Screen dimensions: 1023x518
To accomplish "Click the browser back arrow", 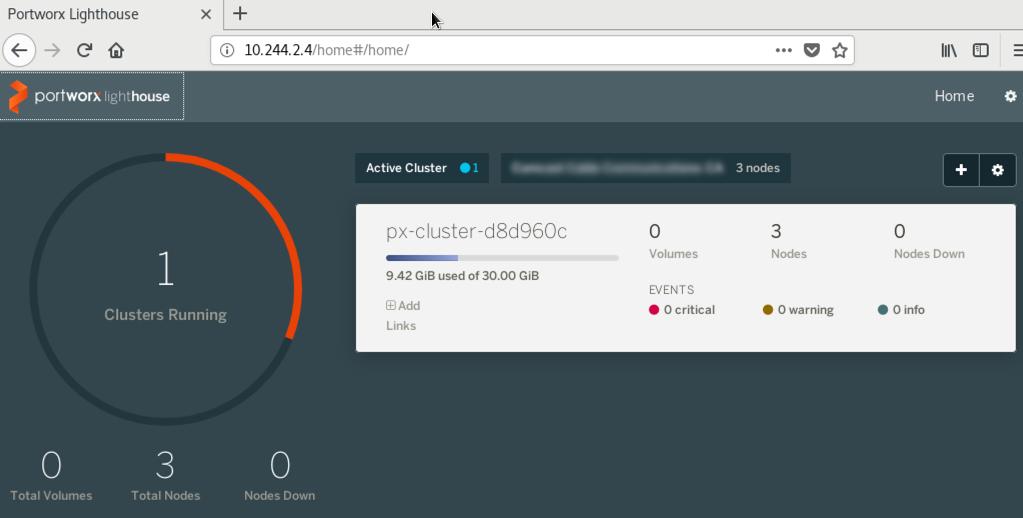I will tap(19, 50).
